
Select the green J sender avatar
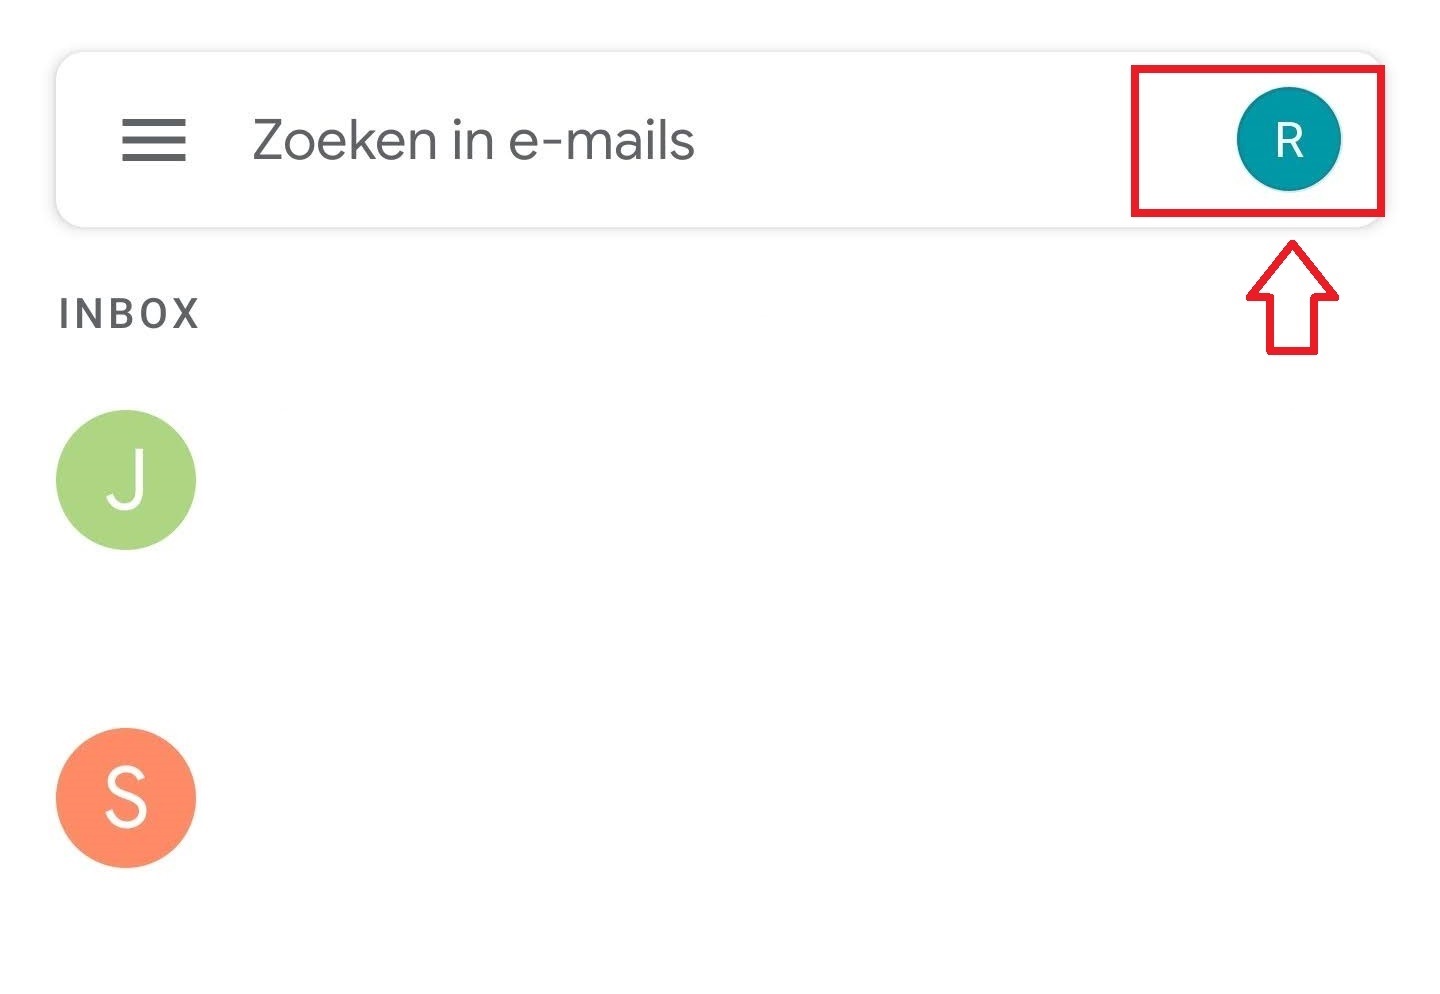coord(126,480)
